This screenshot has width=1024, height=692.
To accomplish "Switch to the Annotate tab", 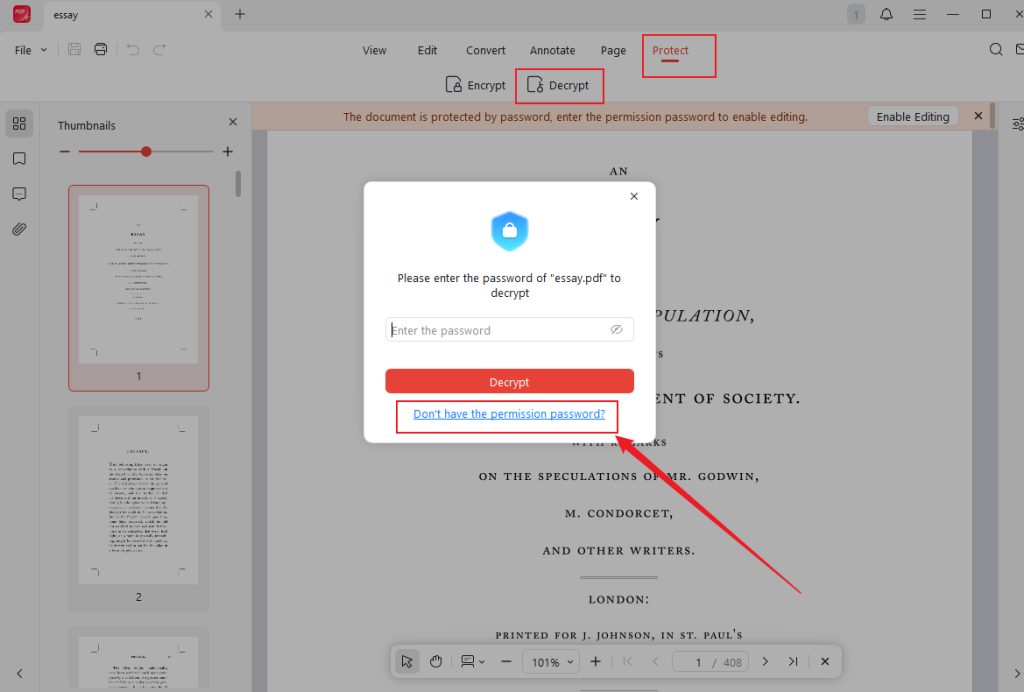I will point(552,50).
